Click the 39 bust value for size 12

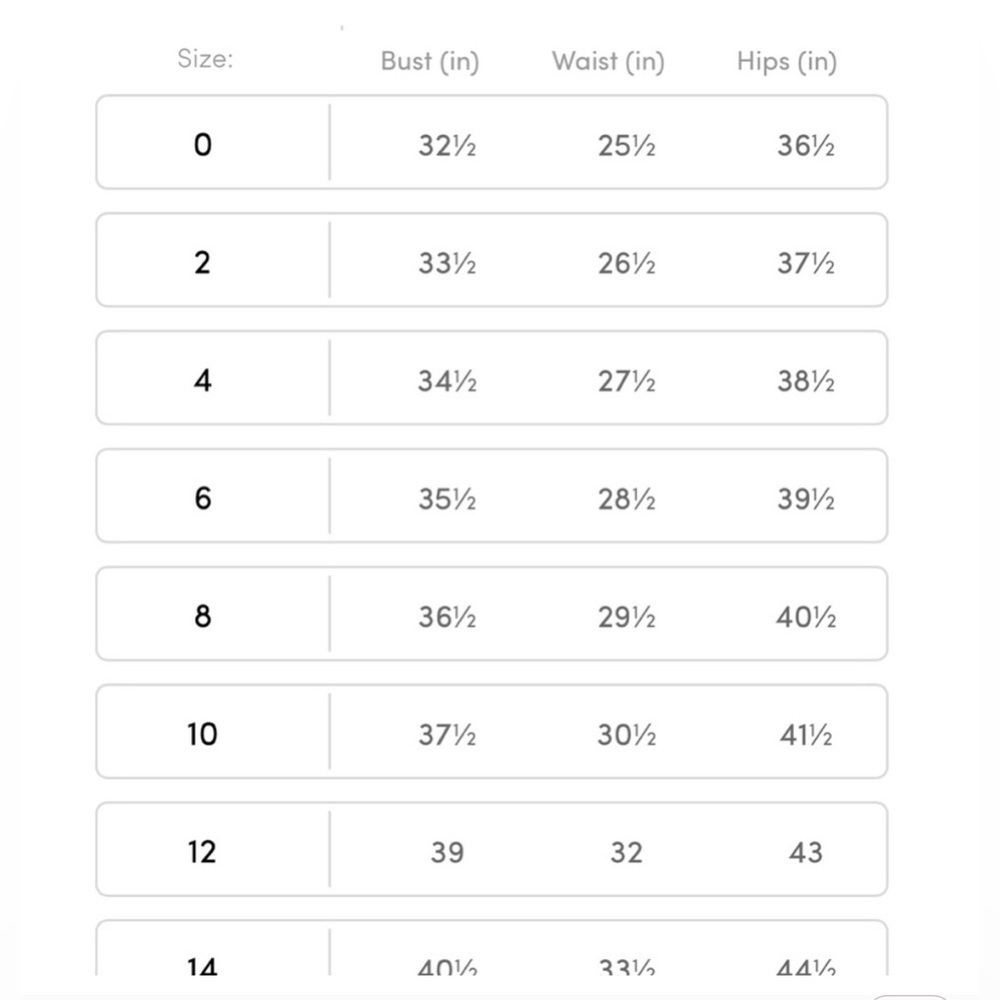tap(447, 853)
